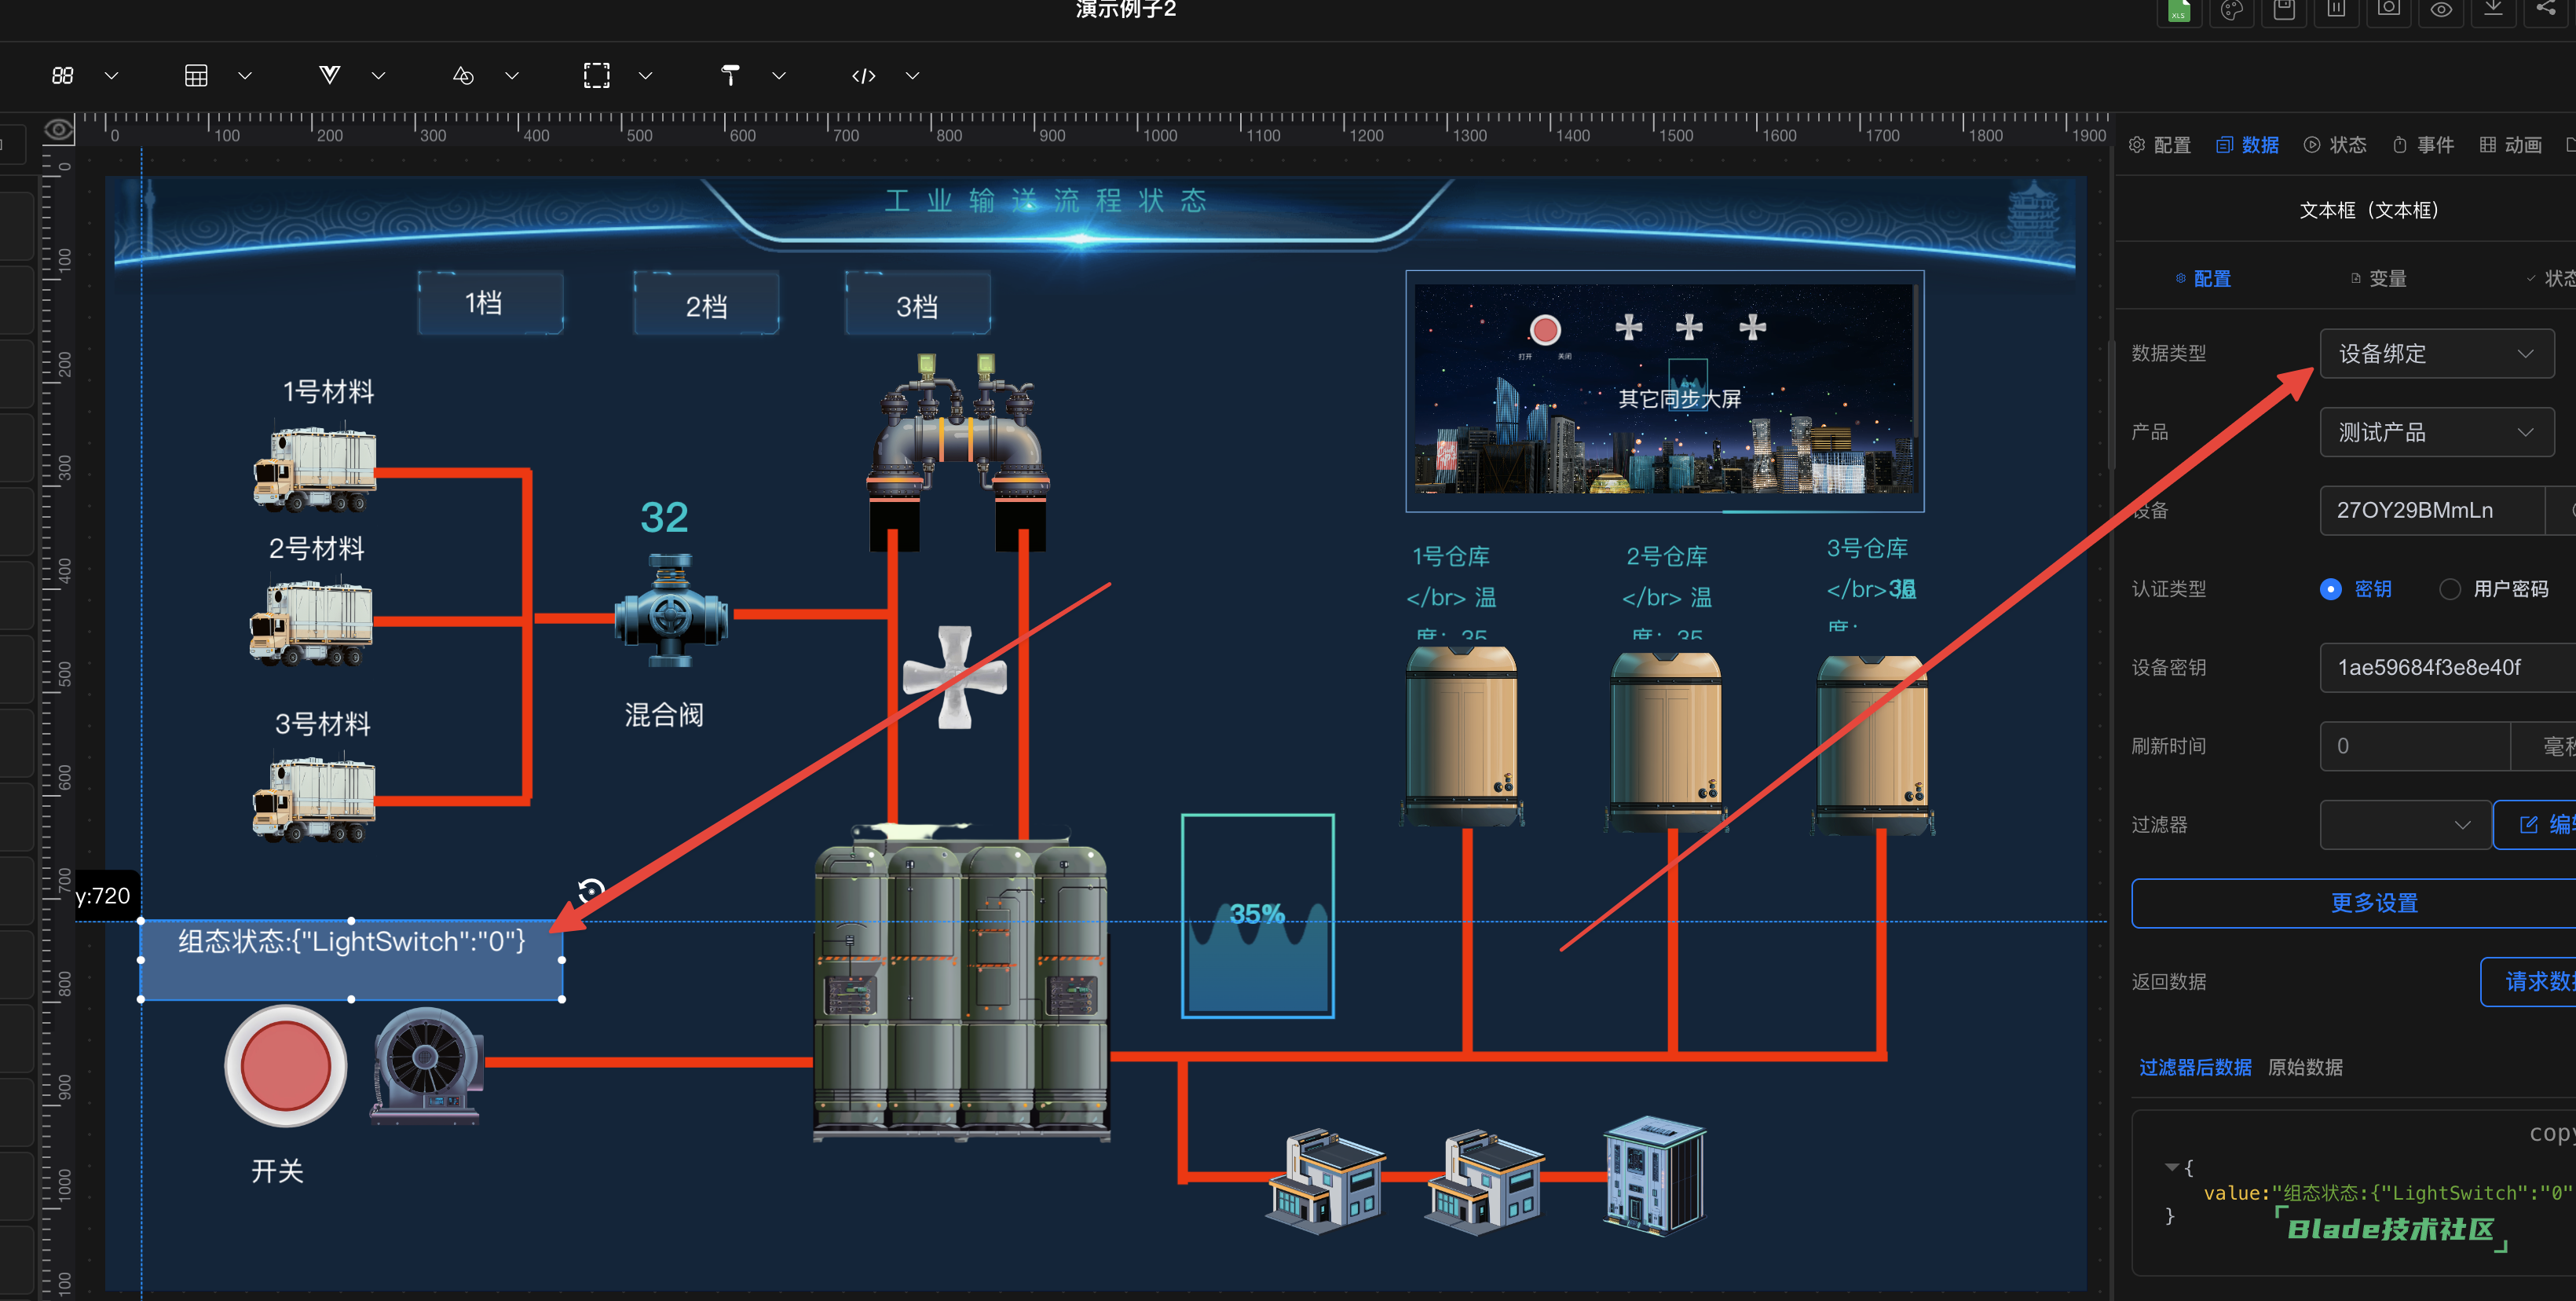The width and height of the screenshot is (2576, 1301).
Task: Click the dashed selection rectangle tool
Action: 596,76
